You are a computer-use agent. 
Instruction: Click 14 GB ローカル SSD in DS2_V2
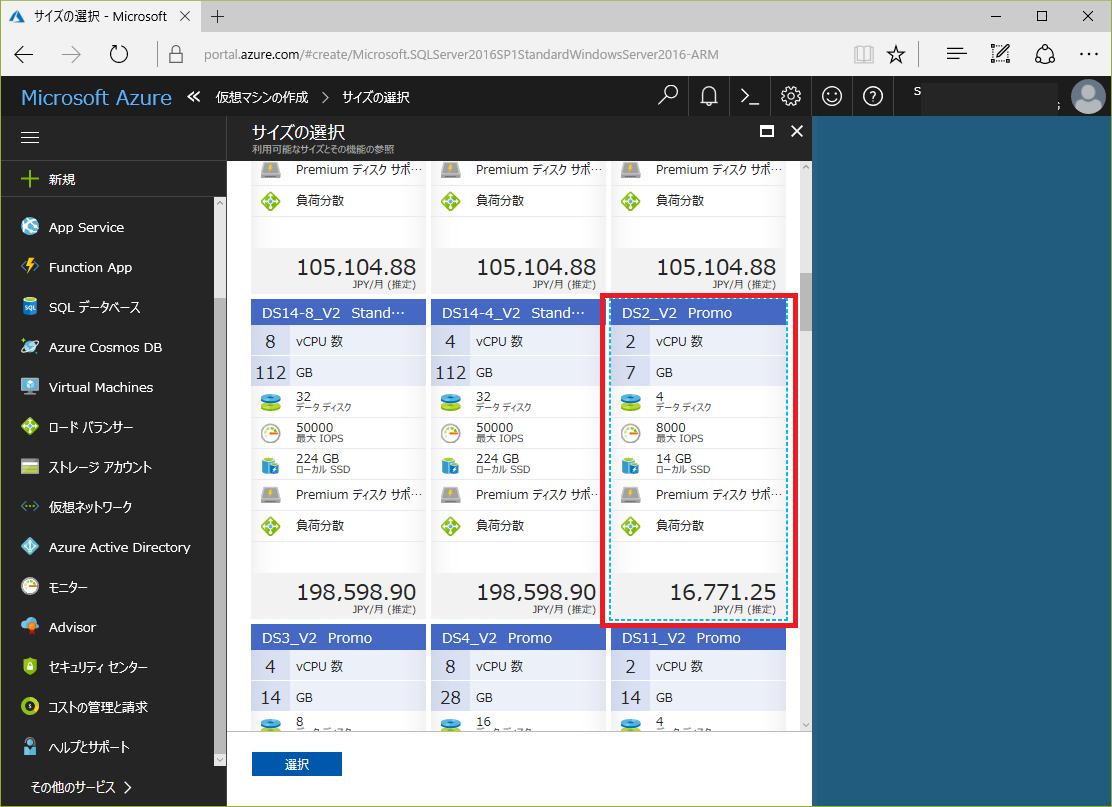pyautogui.click(x=682, y=464)
